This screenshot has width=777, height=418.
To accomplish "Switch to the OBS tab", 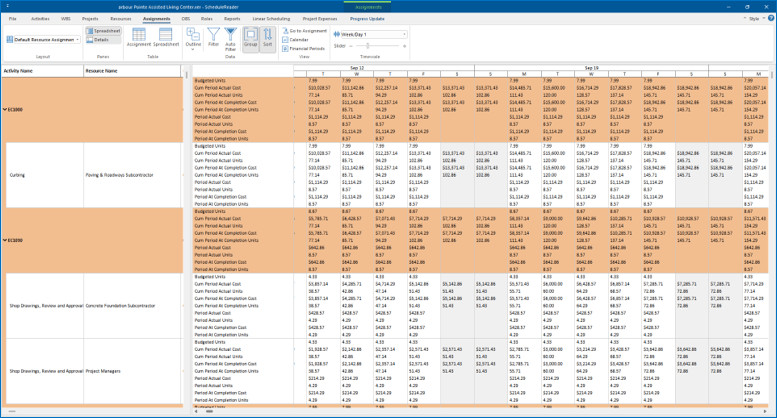I will click(x=185, y=19).
